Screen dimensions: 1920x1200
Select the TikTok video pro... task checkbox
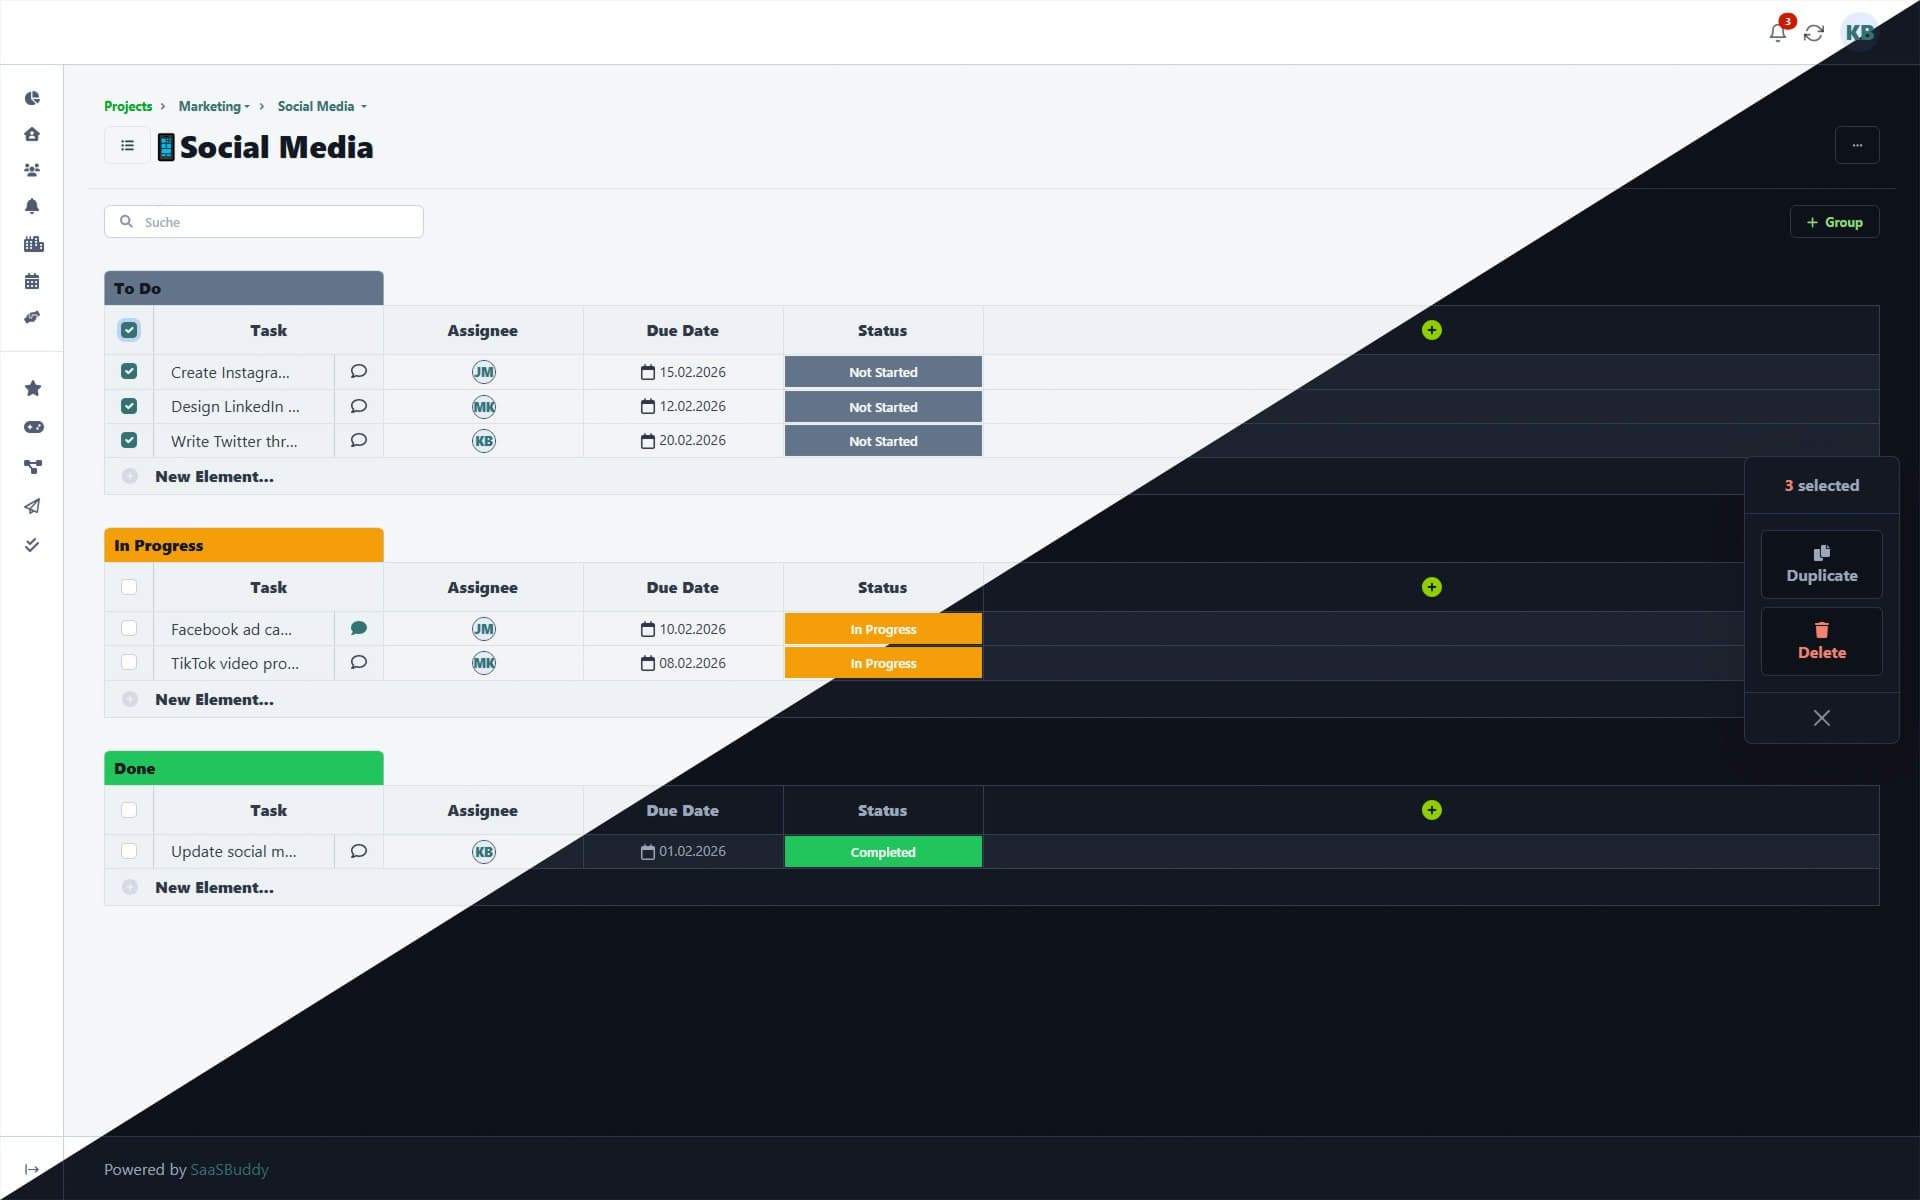click(x=129, y=662)
